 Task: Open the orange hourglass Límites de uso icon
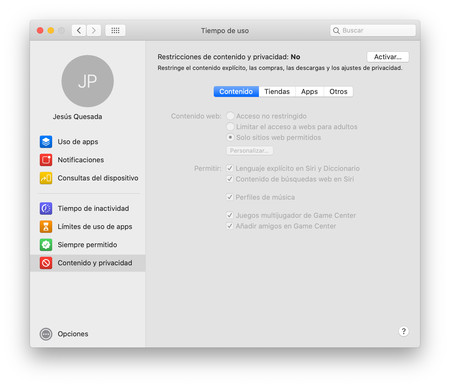coord(46,227)
